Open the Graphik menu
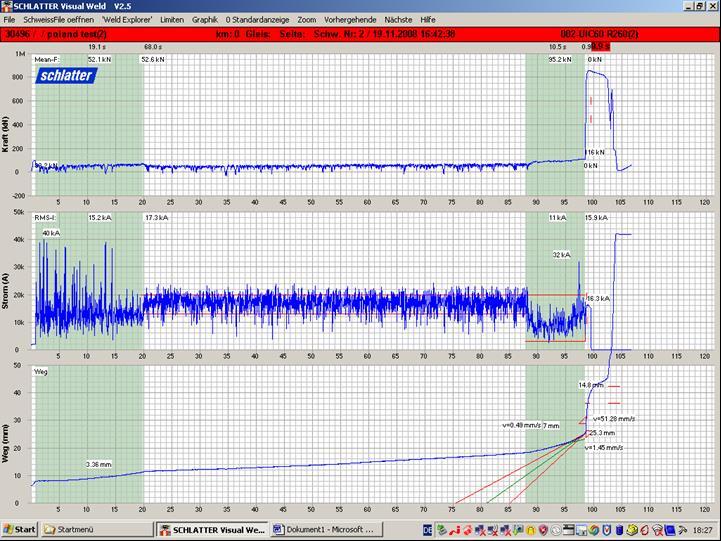721x541 pixels. 205,20
